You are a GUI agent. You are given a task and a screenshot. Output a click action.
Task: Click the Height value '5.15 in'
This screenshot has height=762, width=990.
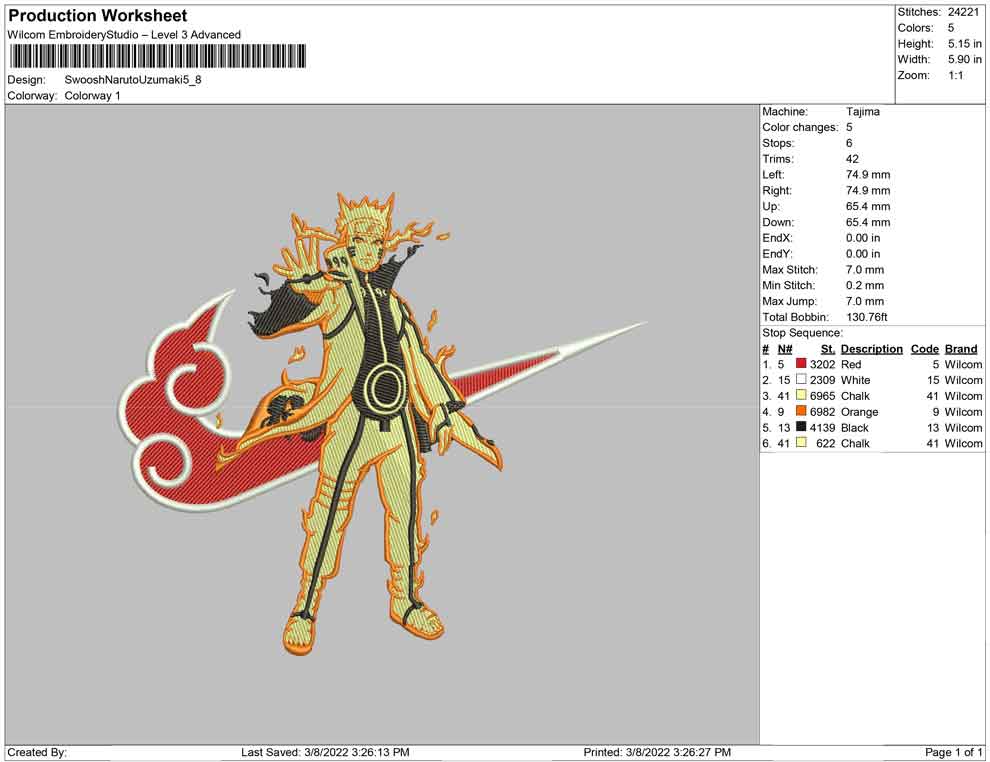click(x=964, y=44)
